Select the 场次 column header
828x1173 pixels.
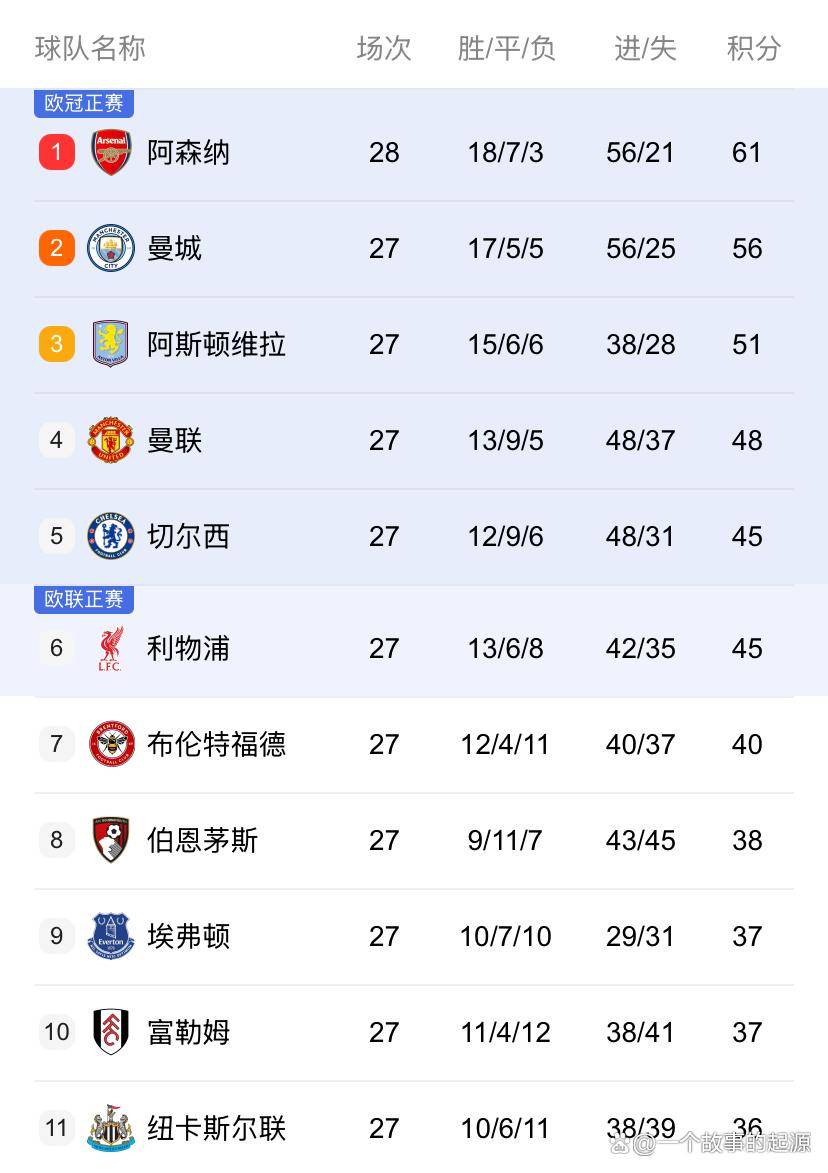384,48
